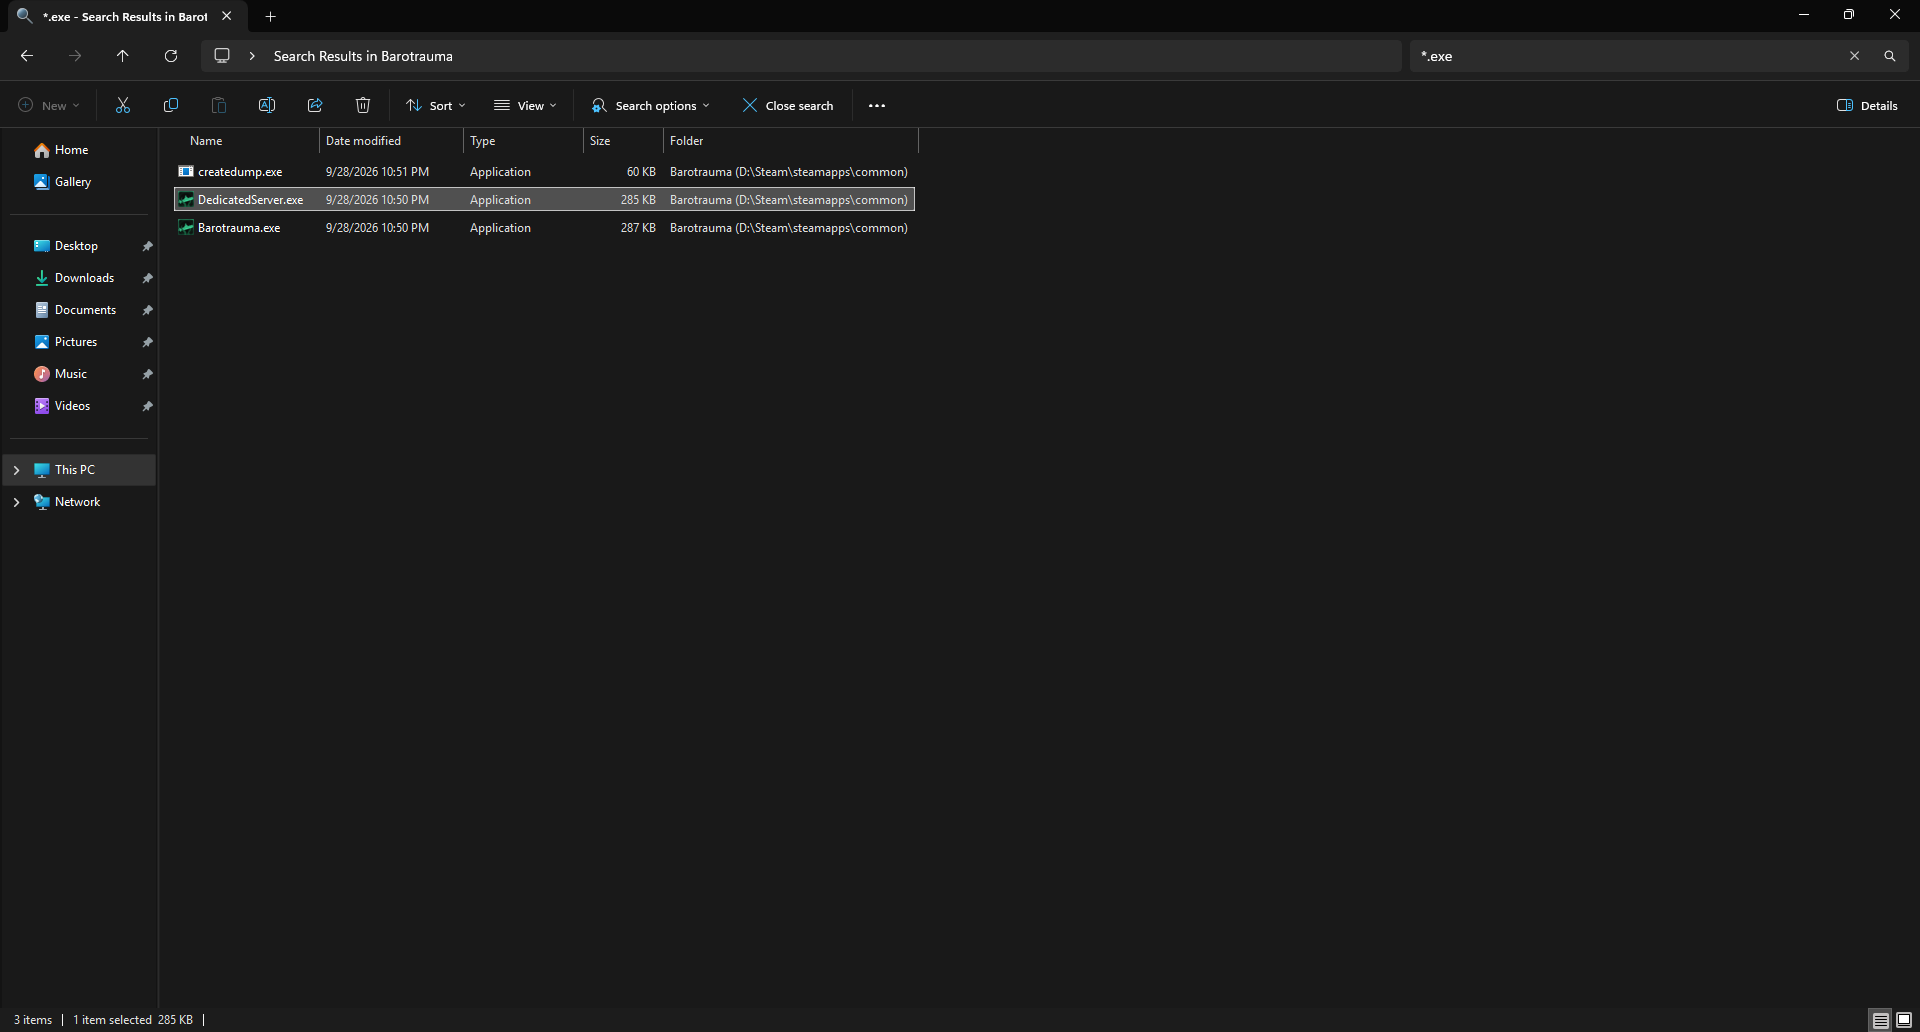Sort by the Size column header
1920x1032 pixels.
623,141
